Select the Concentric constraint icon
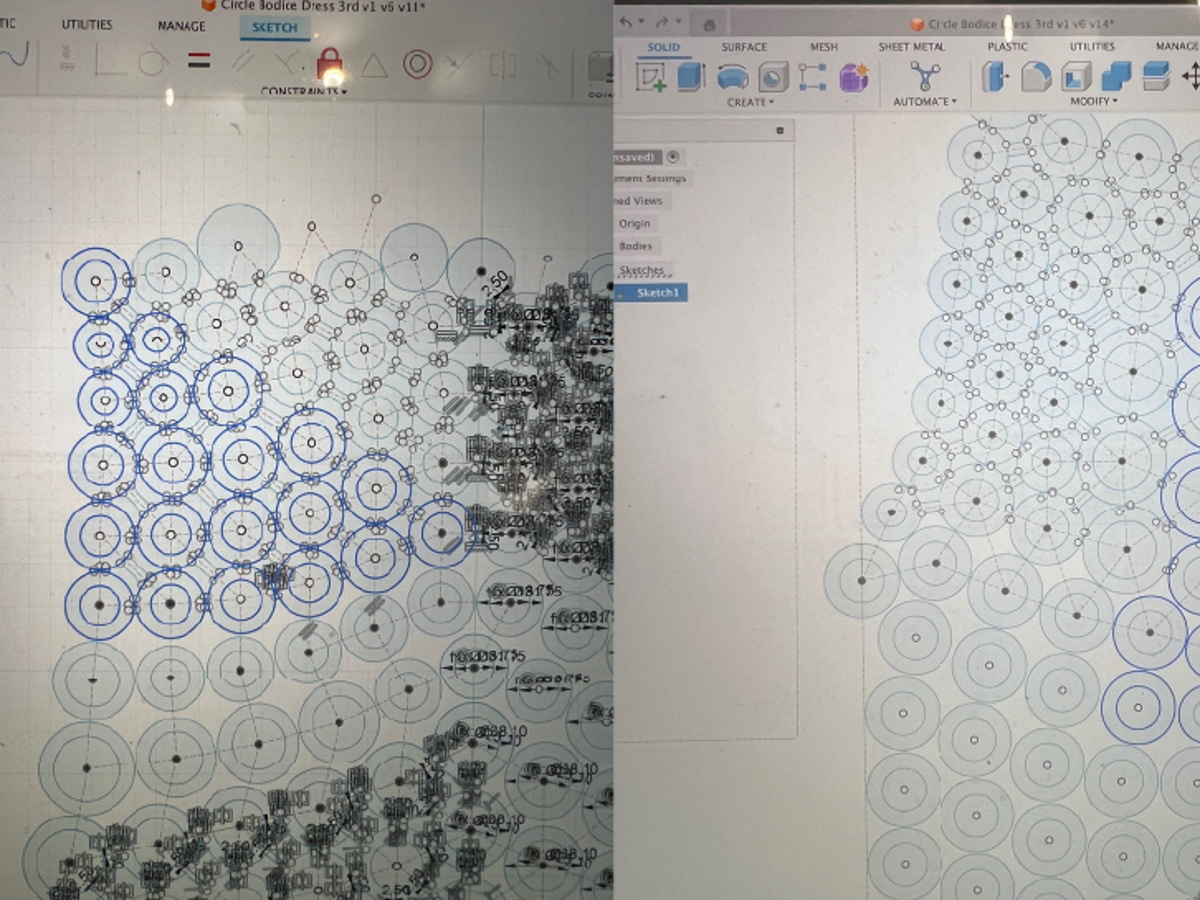Viewport: 1200px width, 900px height. (x=417, y=65)
